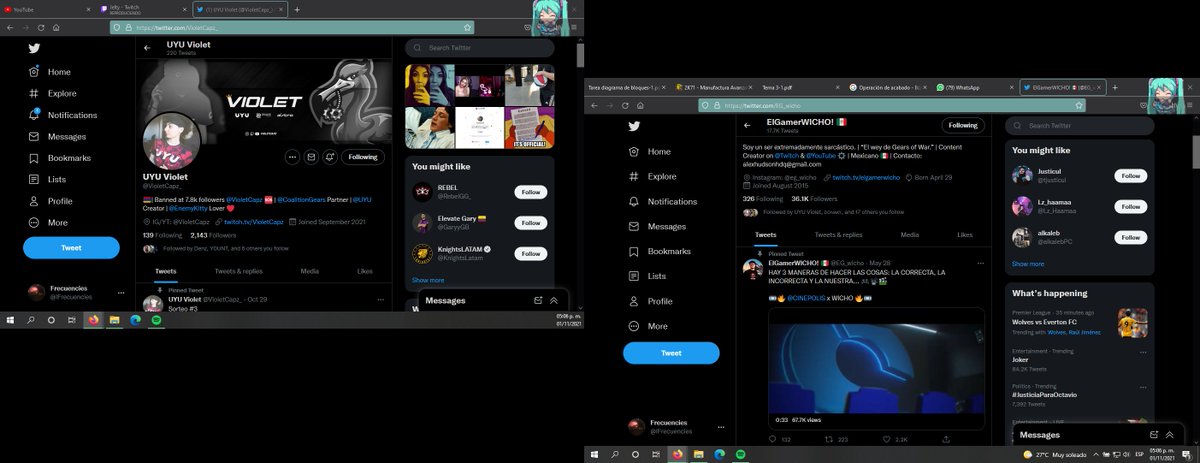Screen dimensions: 1200x463
Task: Open Messages in ElGamerWICHO window sidebar
Action: [657, 226]
